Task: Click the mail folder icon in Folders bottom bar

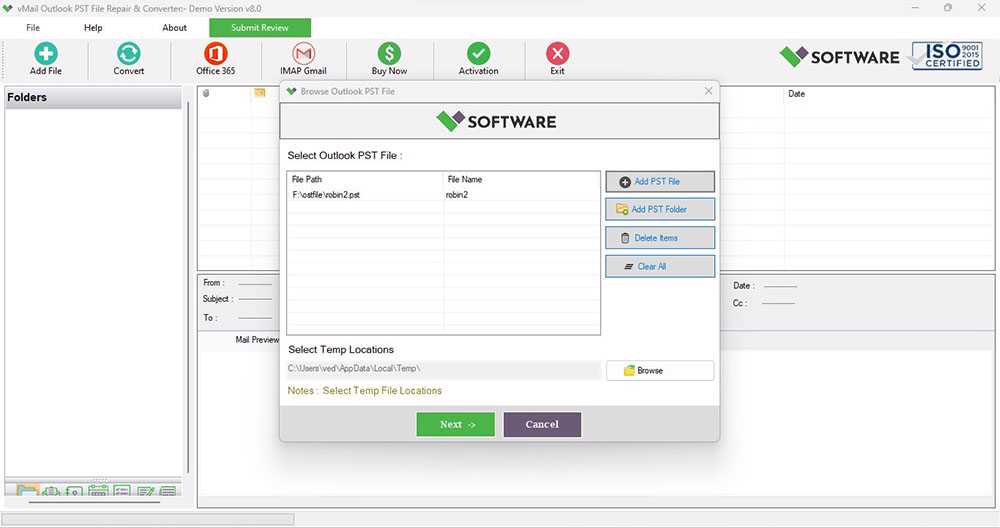Action: (x=27, y=491)
